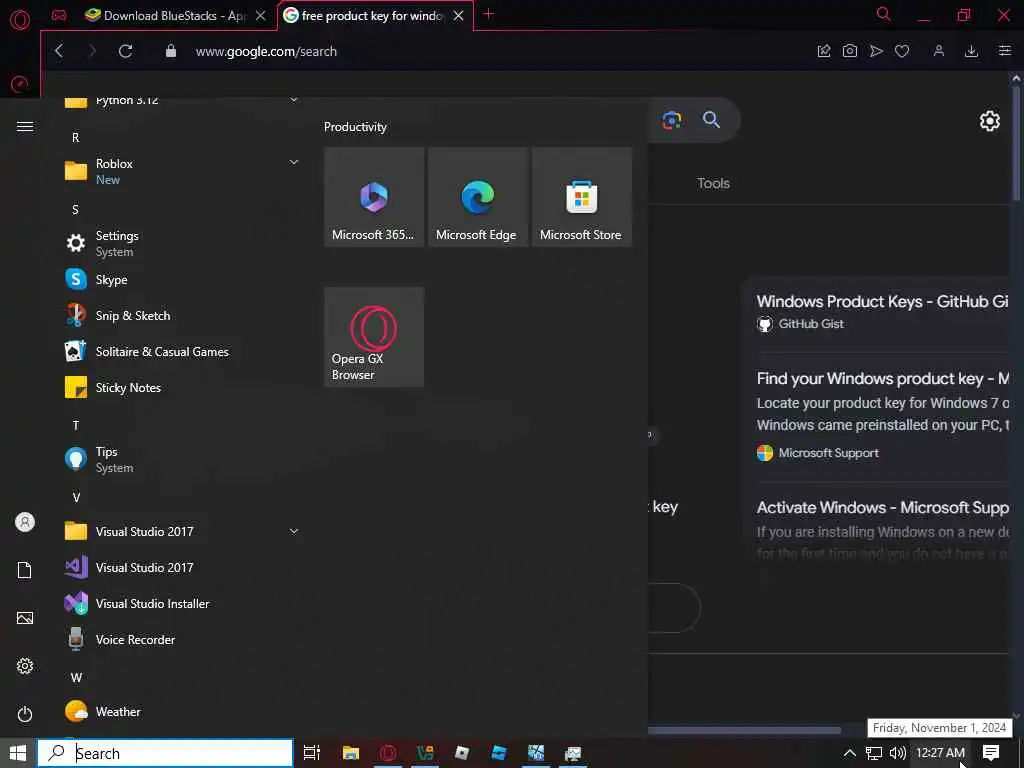This screenshot has width=1024, height=768.
Task: Open Activate Windows Microsoft Support result
Action: [x=882, y=507]
